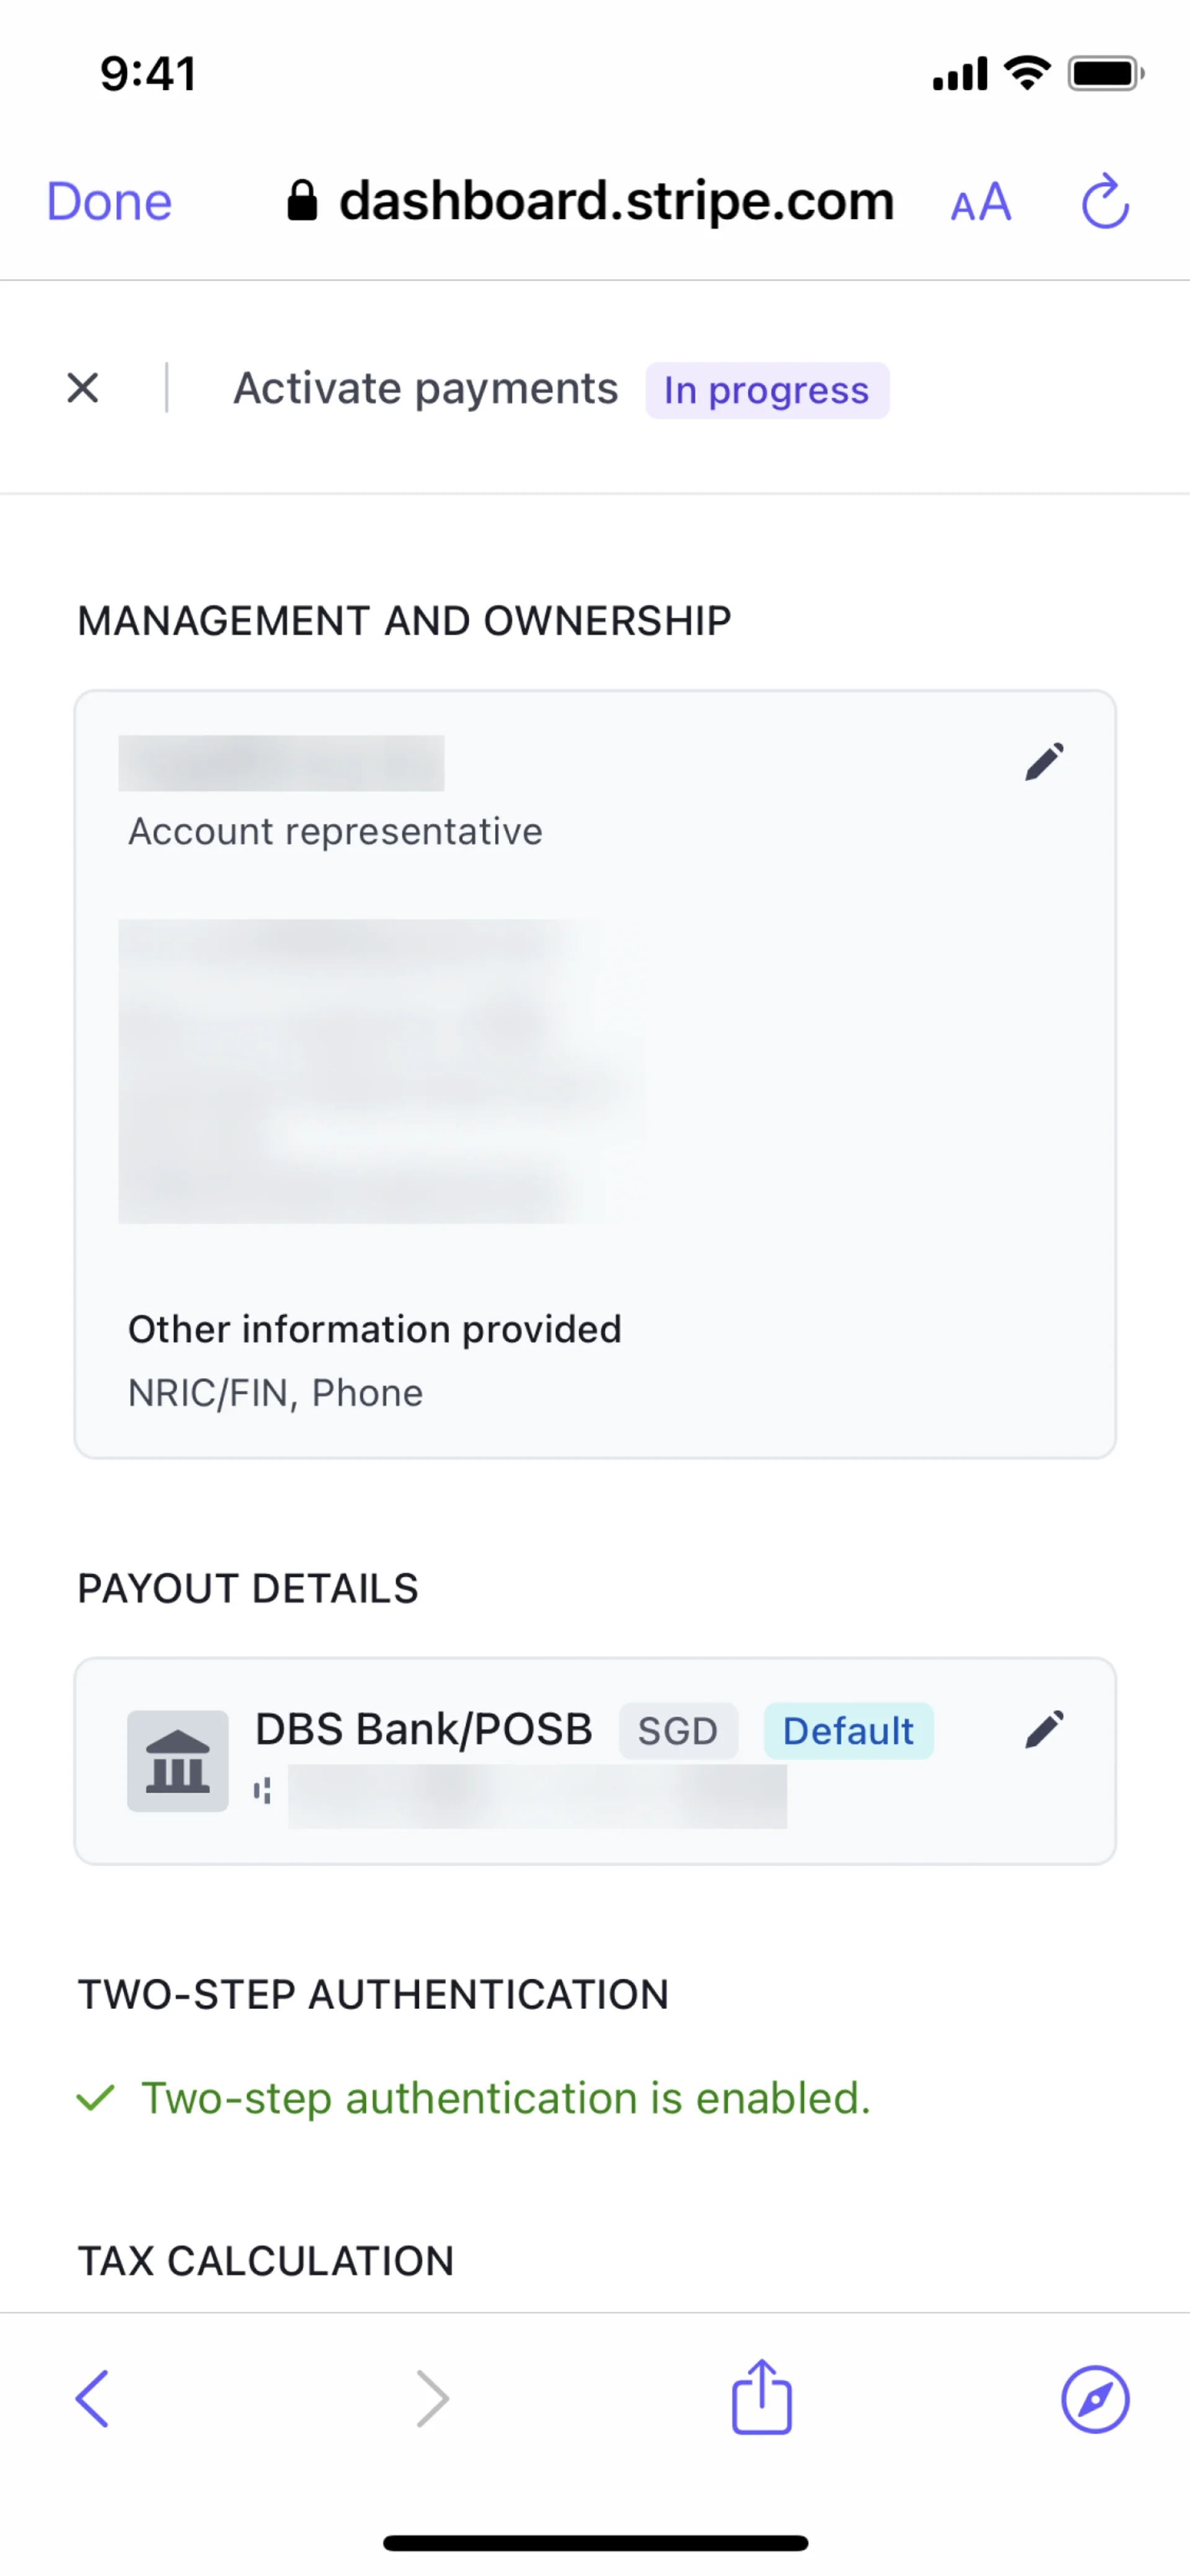This screenshot has height=2576, width=1190.
Task: Tap the browser forward arrow
Action: point(432,2398)
